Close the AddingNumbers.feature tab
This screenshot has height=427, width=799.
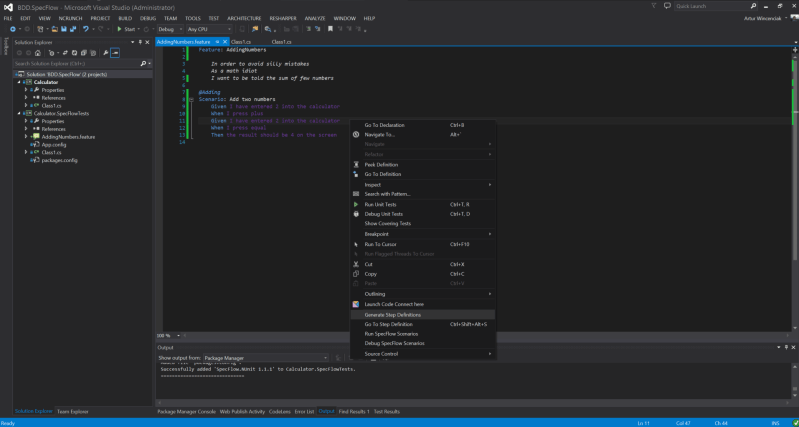click(225, 42)
